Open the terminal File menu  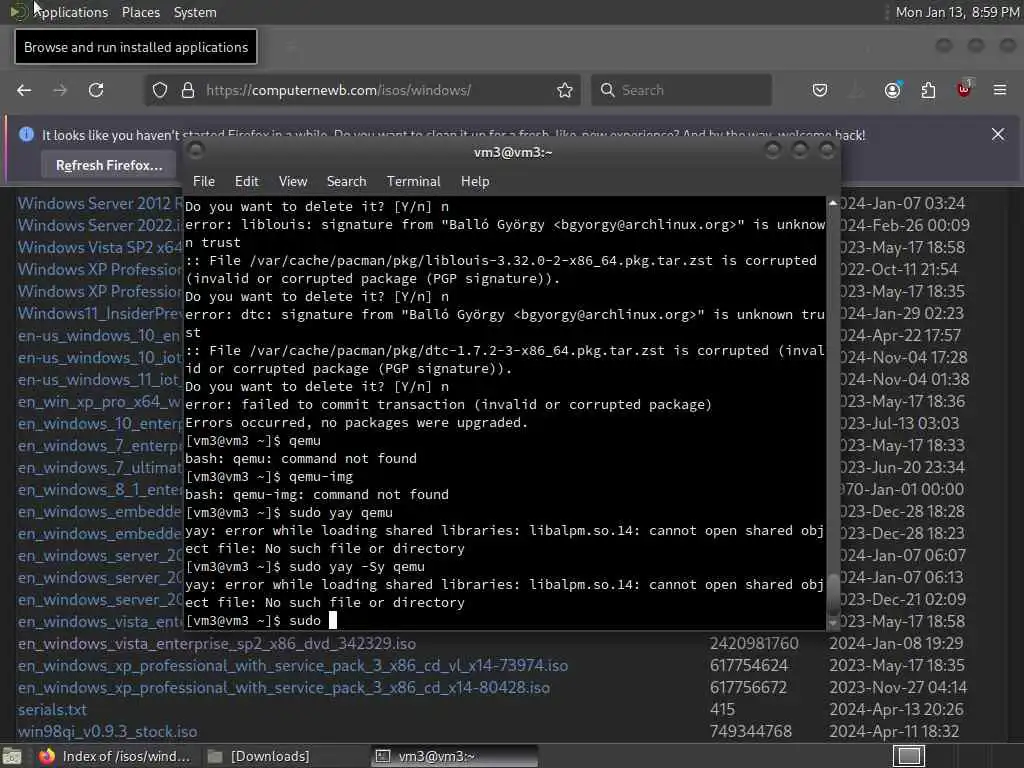pos(204,182)
